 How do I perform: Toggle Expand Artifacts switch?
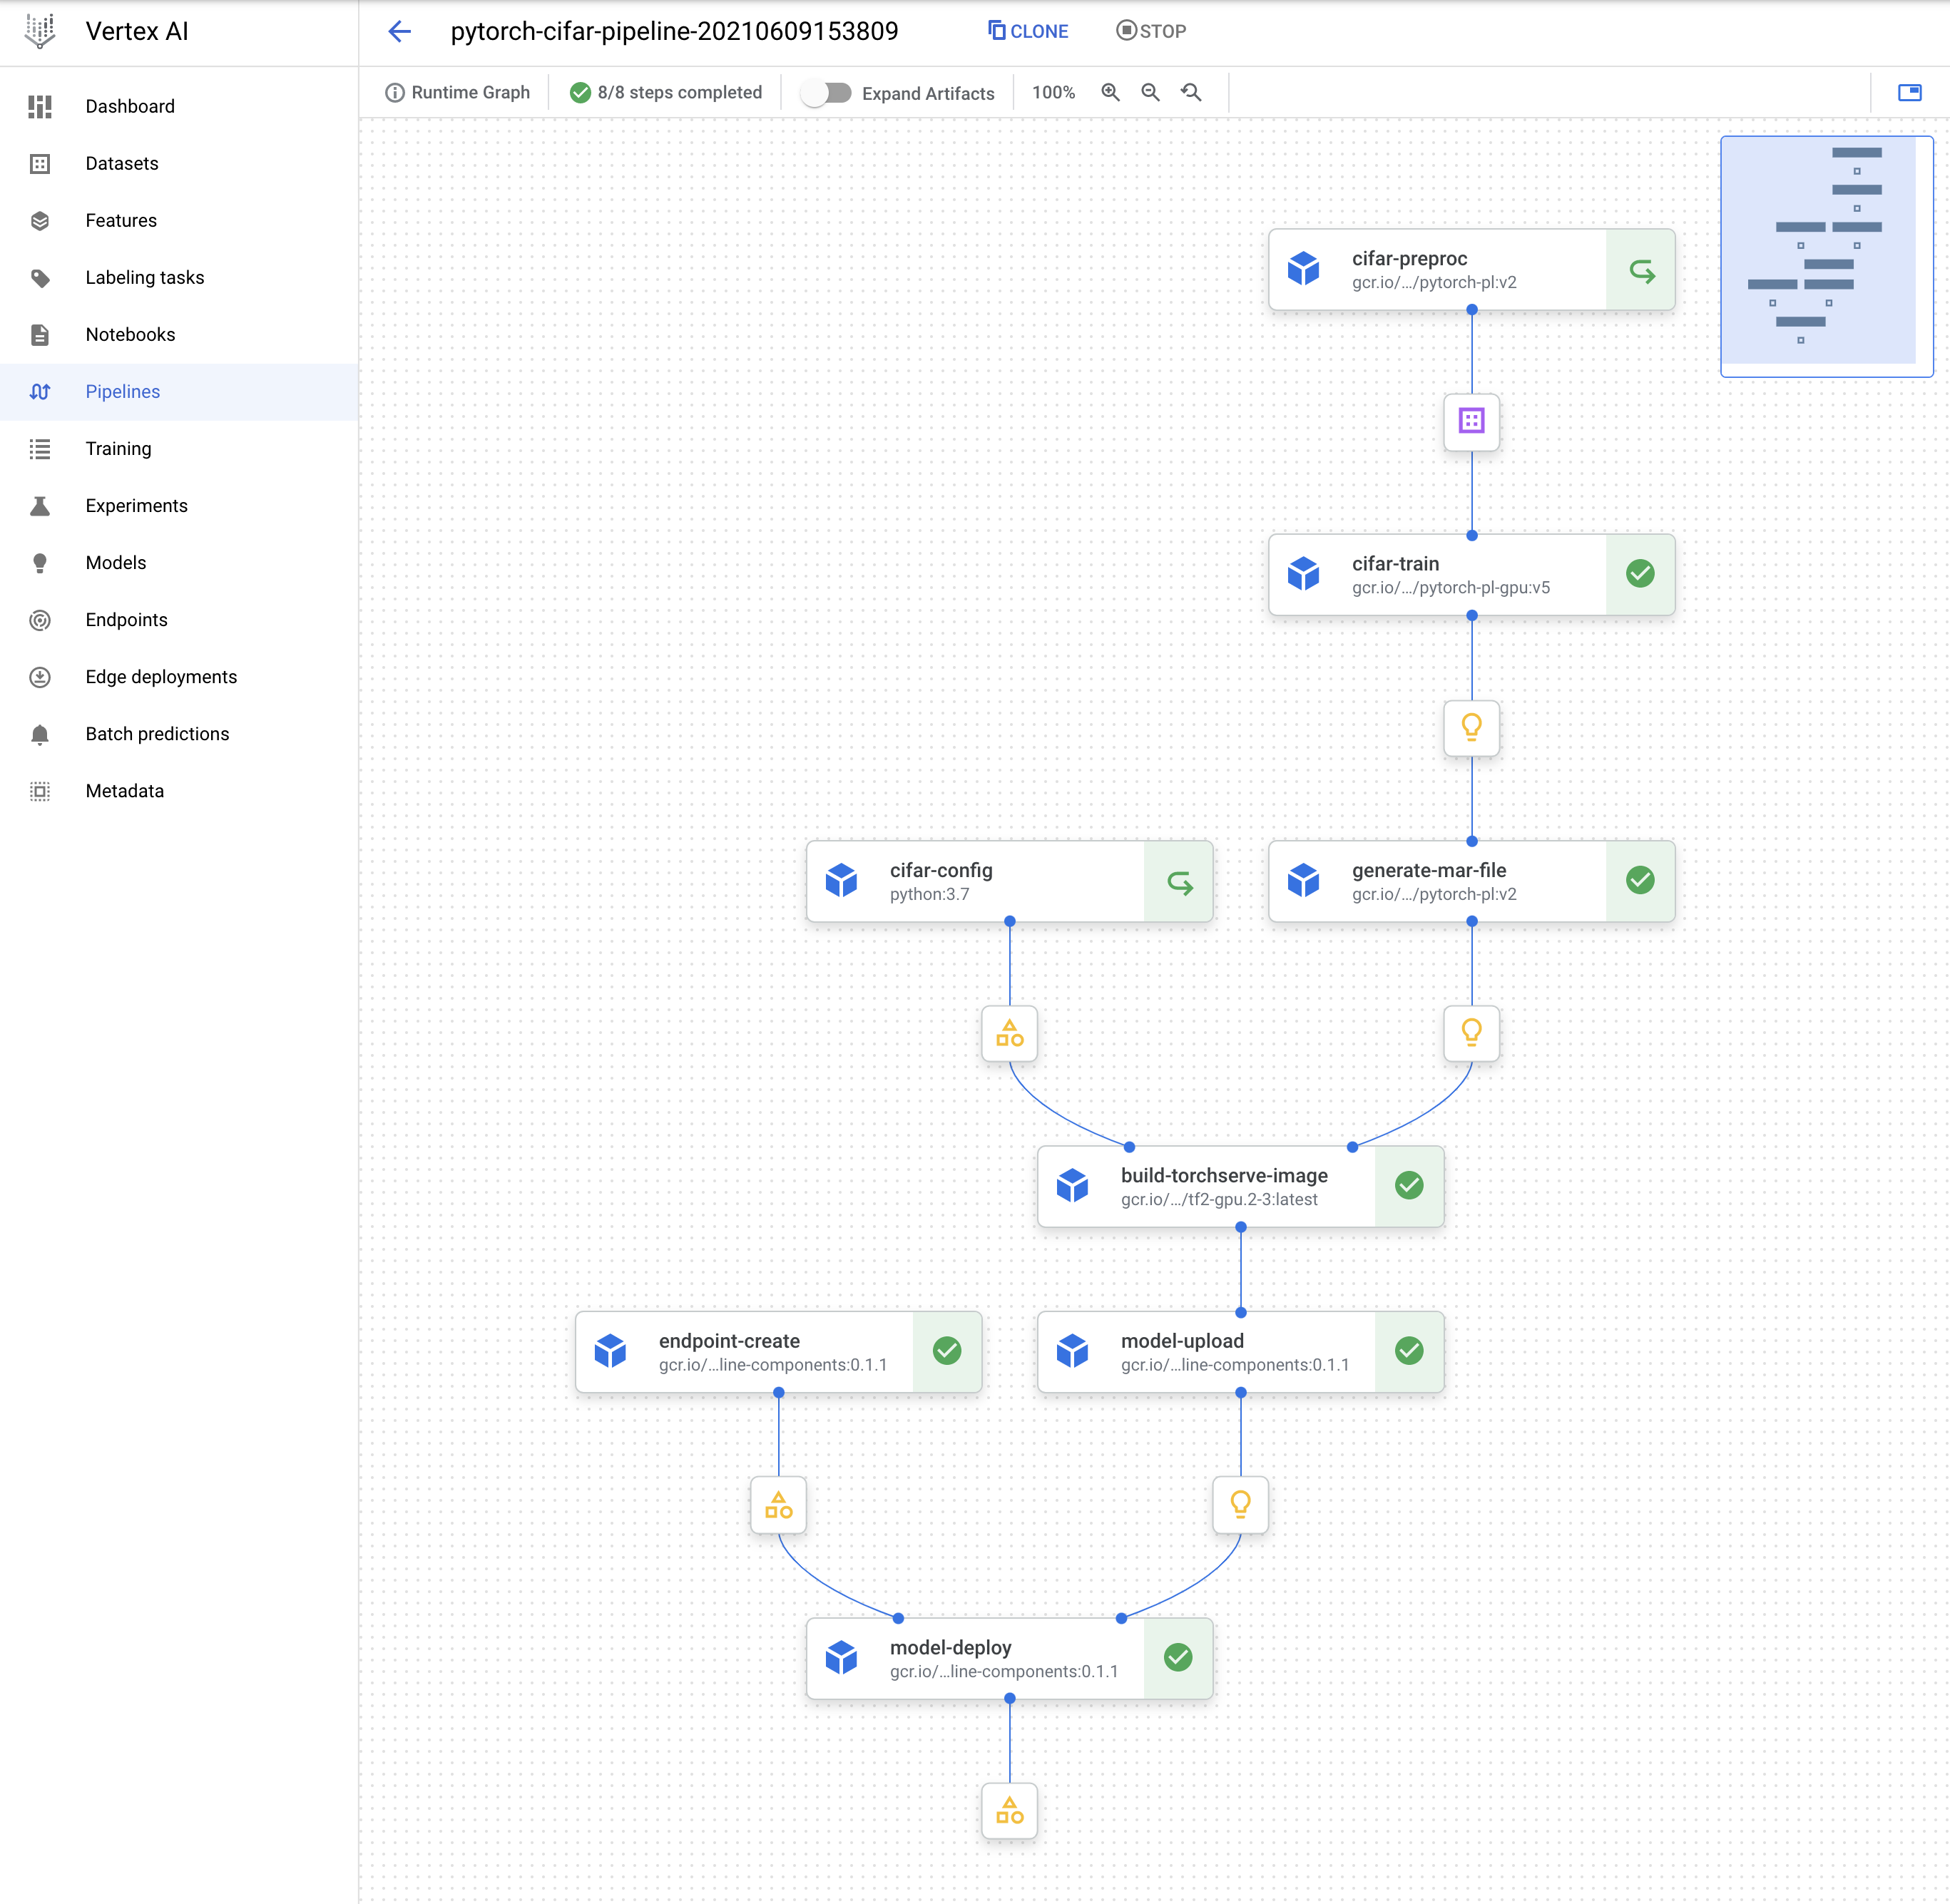[x=827, y=93]
